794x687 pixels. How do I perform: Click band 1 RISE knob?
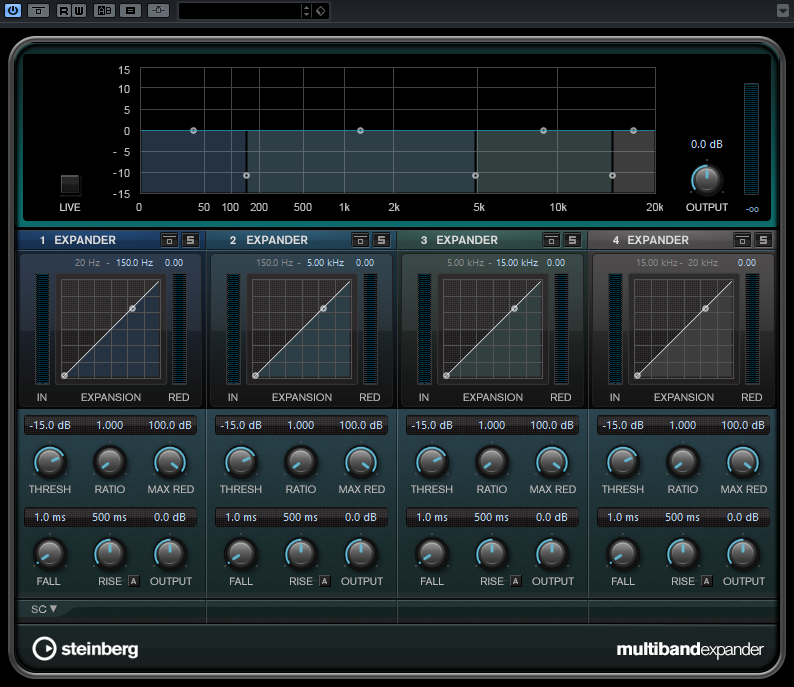click(x=110, y=554)
